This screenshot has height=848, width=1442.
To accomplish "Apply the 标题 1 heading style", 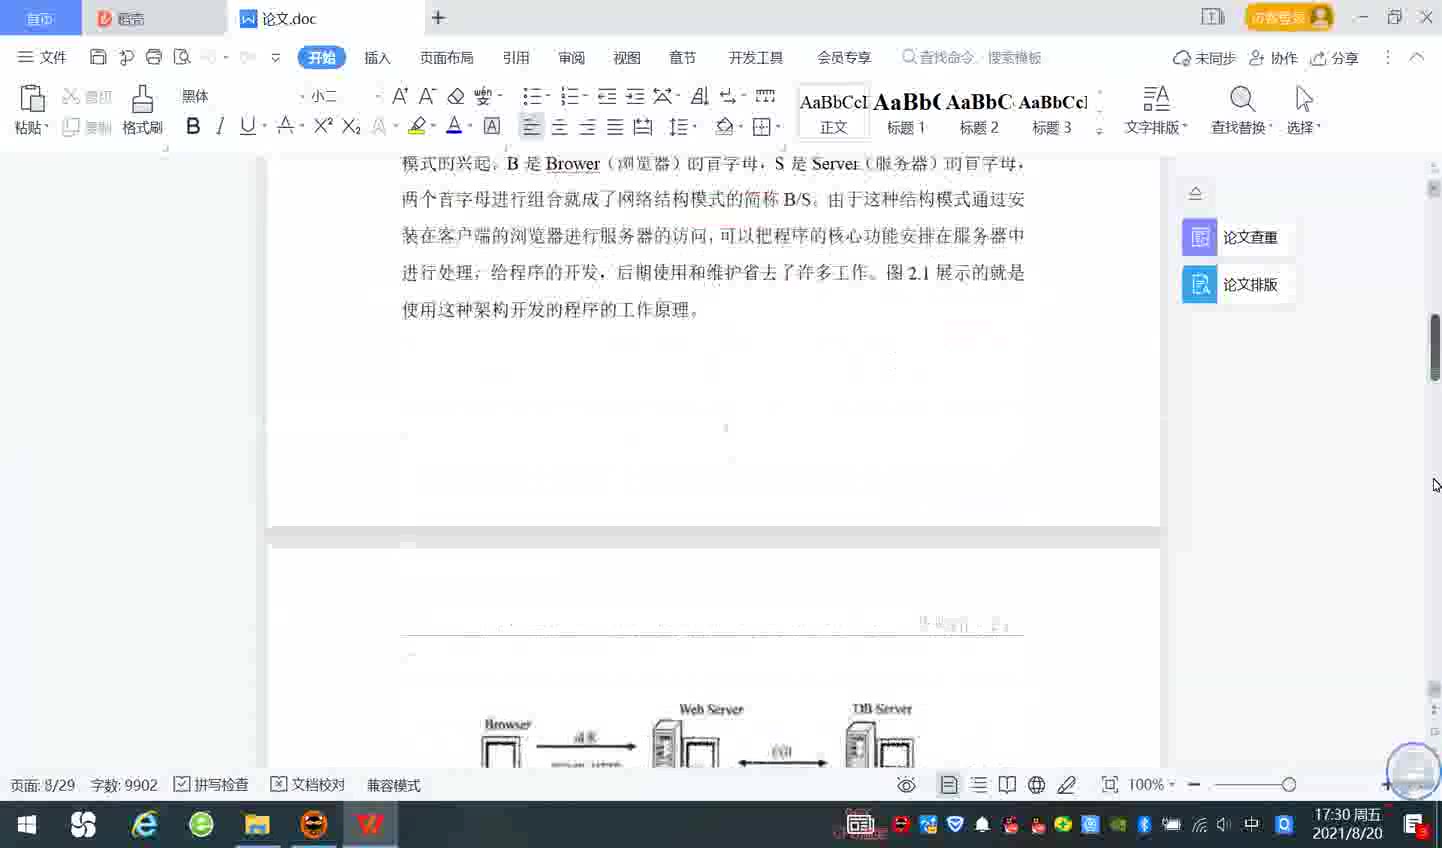I will [x=906, y=112].
